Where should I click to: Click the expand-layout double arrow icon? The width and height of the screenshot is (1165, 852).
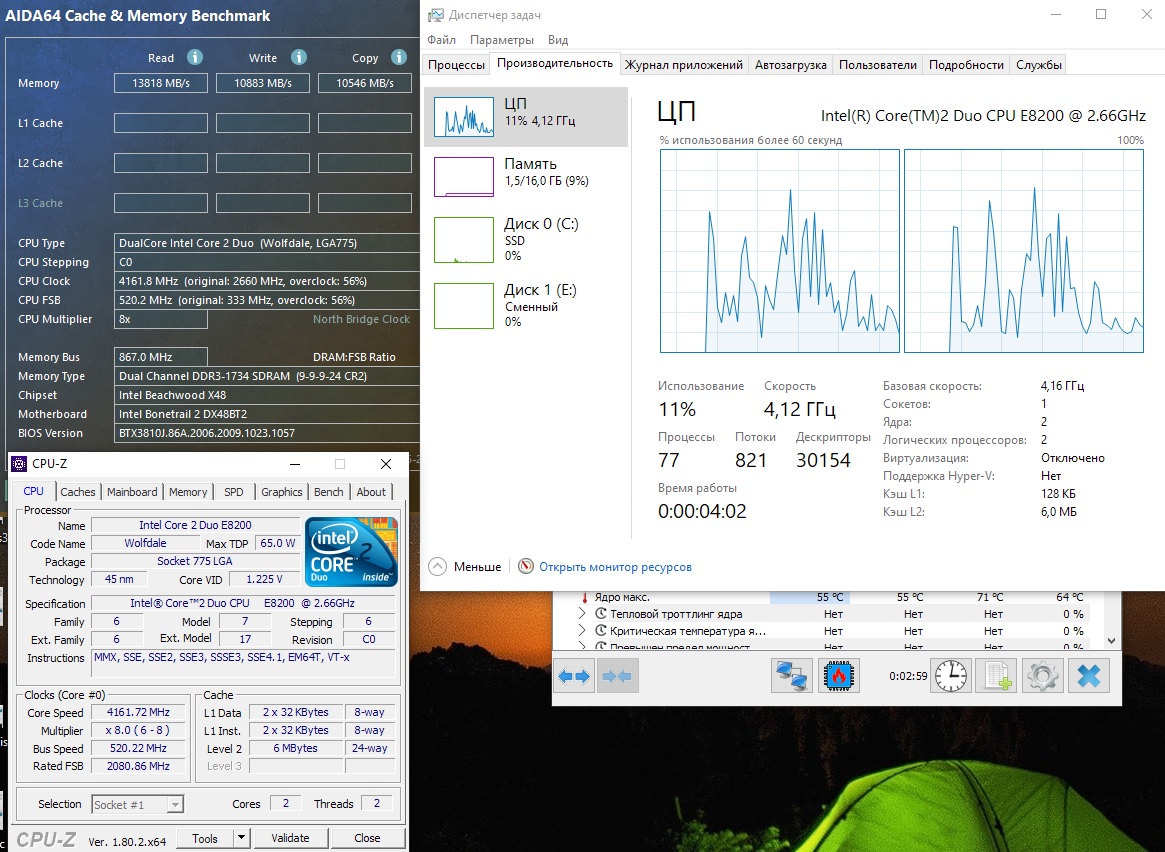(x=574, y=676)
